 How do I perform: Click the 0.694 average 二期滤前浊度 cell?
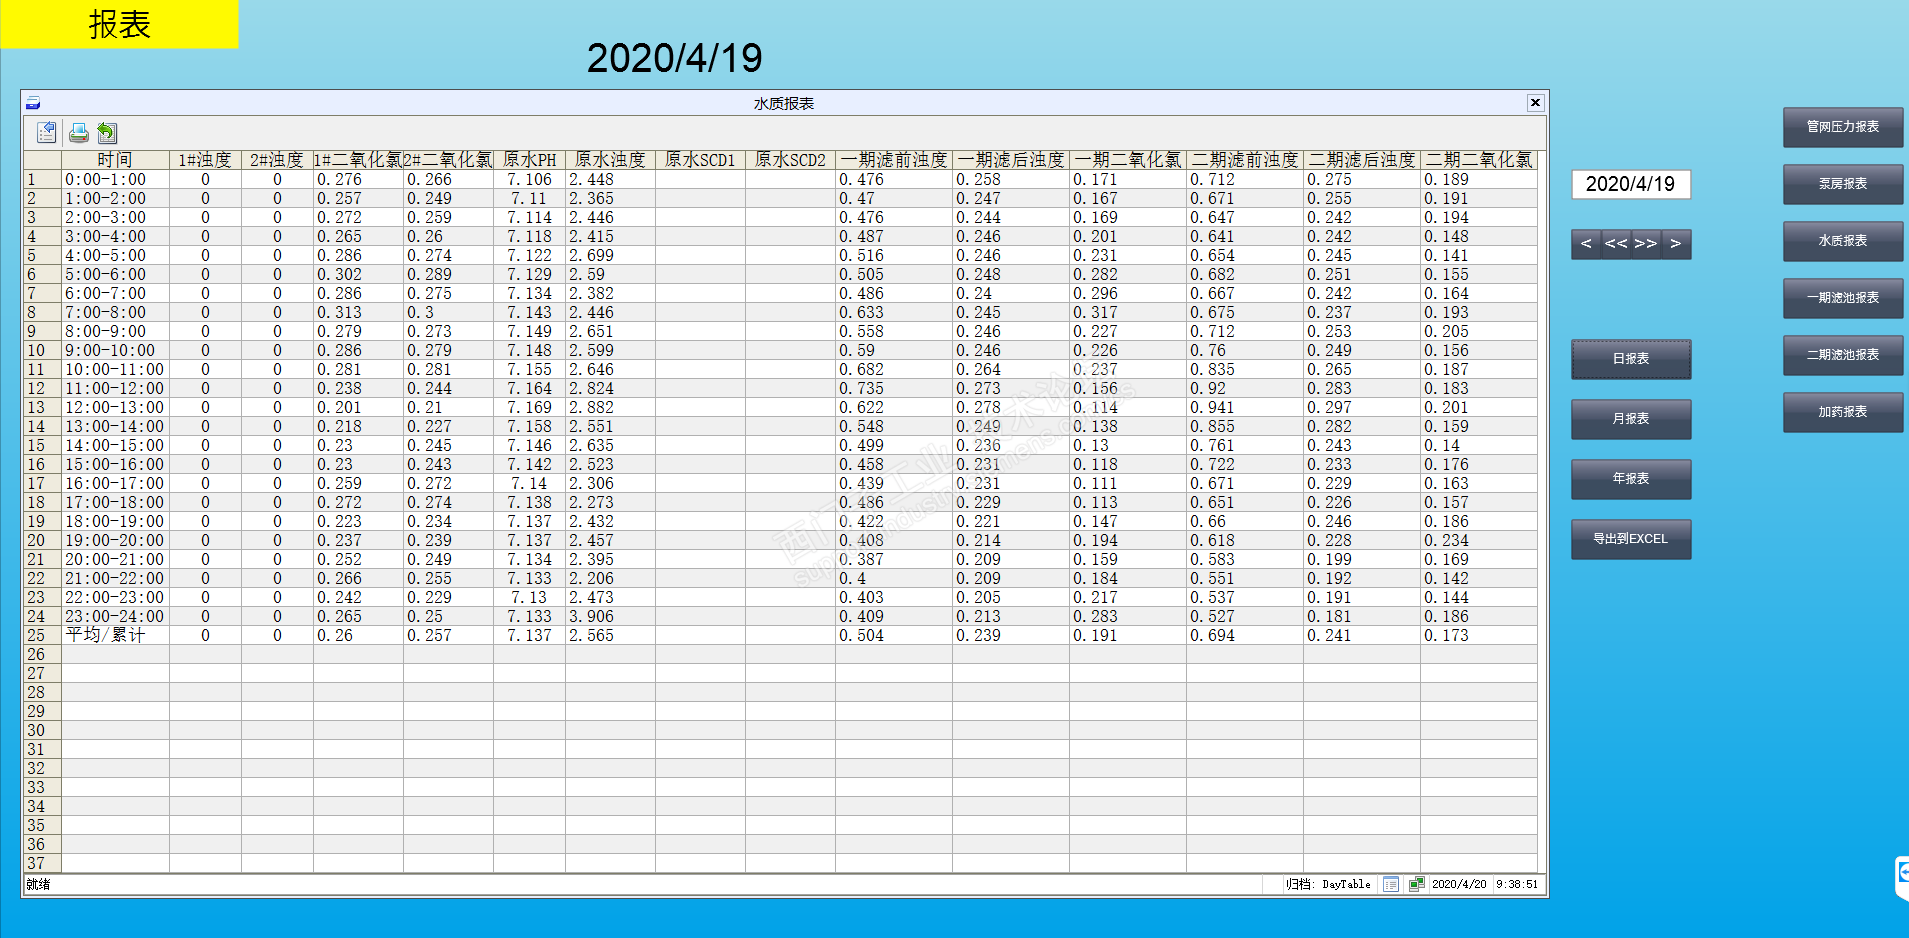point(1245,636)
